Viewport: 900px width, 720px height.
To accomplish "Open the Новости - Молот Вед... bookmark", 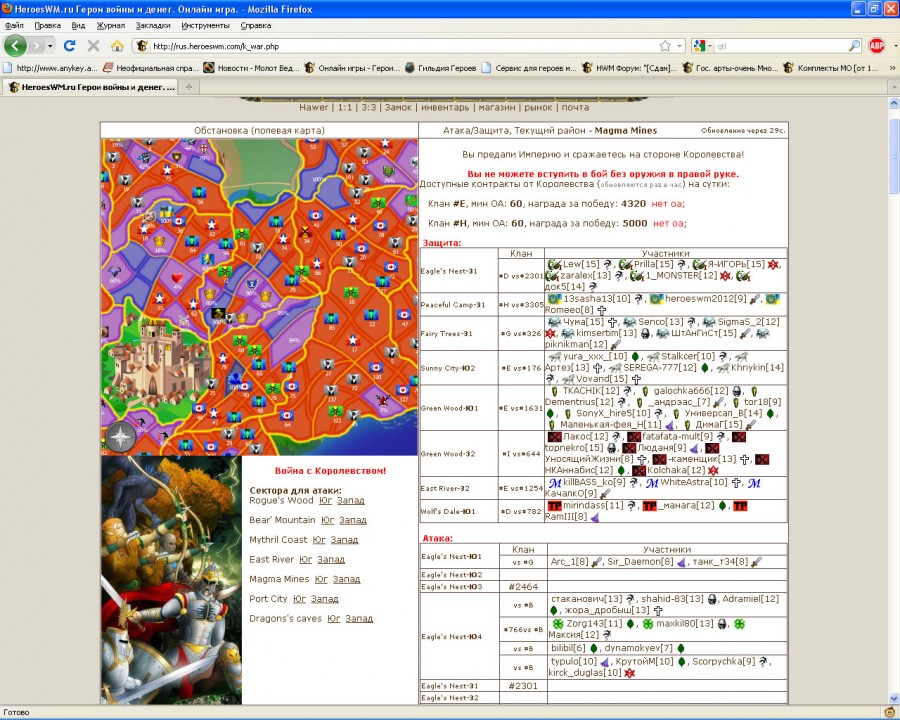I will [251, 68].
